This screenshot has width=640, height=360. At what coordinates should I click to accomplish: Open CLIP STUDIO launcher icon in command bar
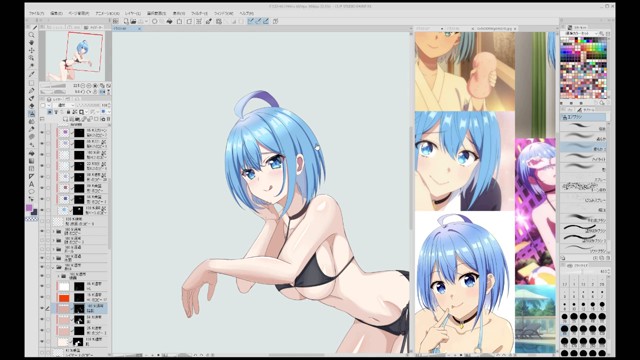(116, 21)
